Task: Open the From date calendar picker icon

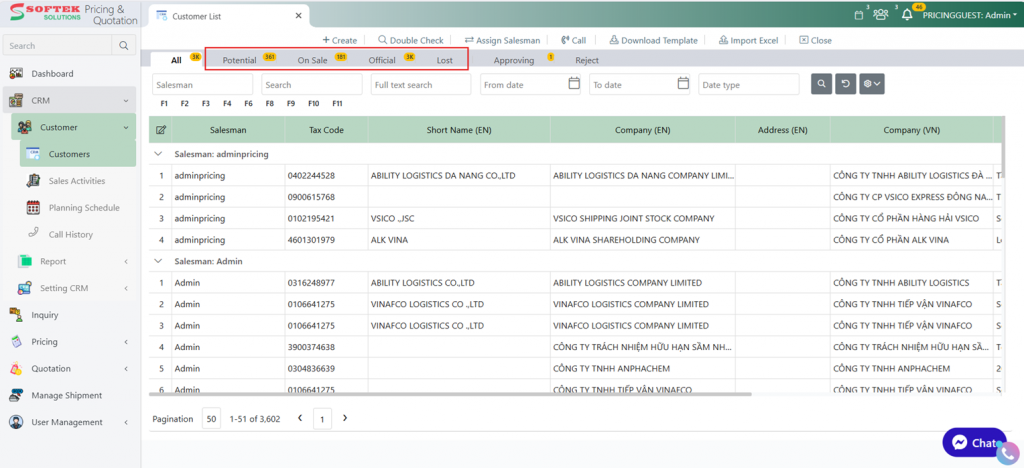Action: pos(574,84)
